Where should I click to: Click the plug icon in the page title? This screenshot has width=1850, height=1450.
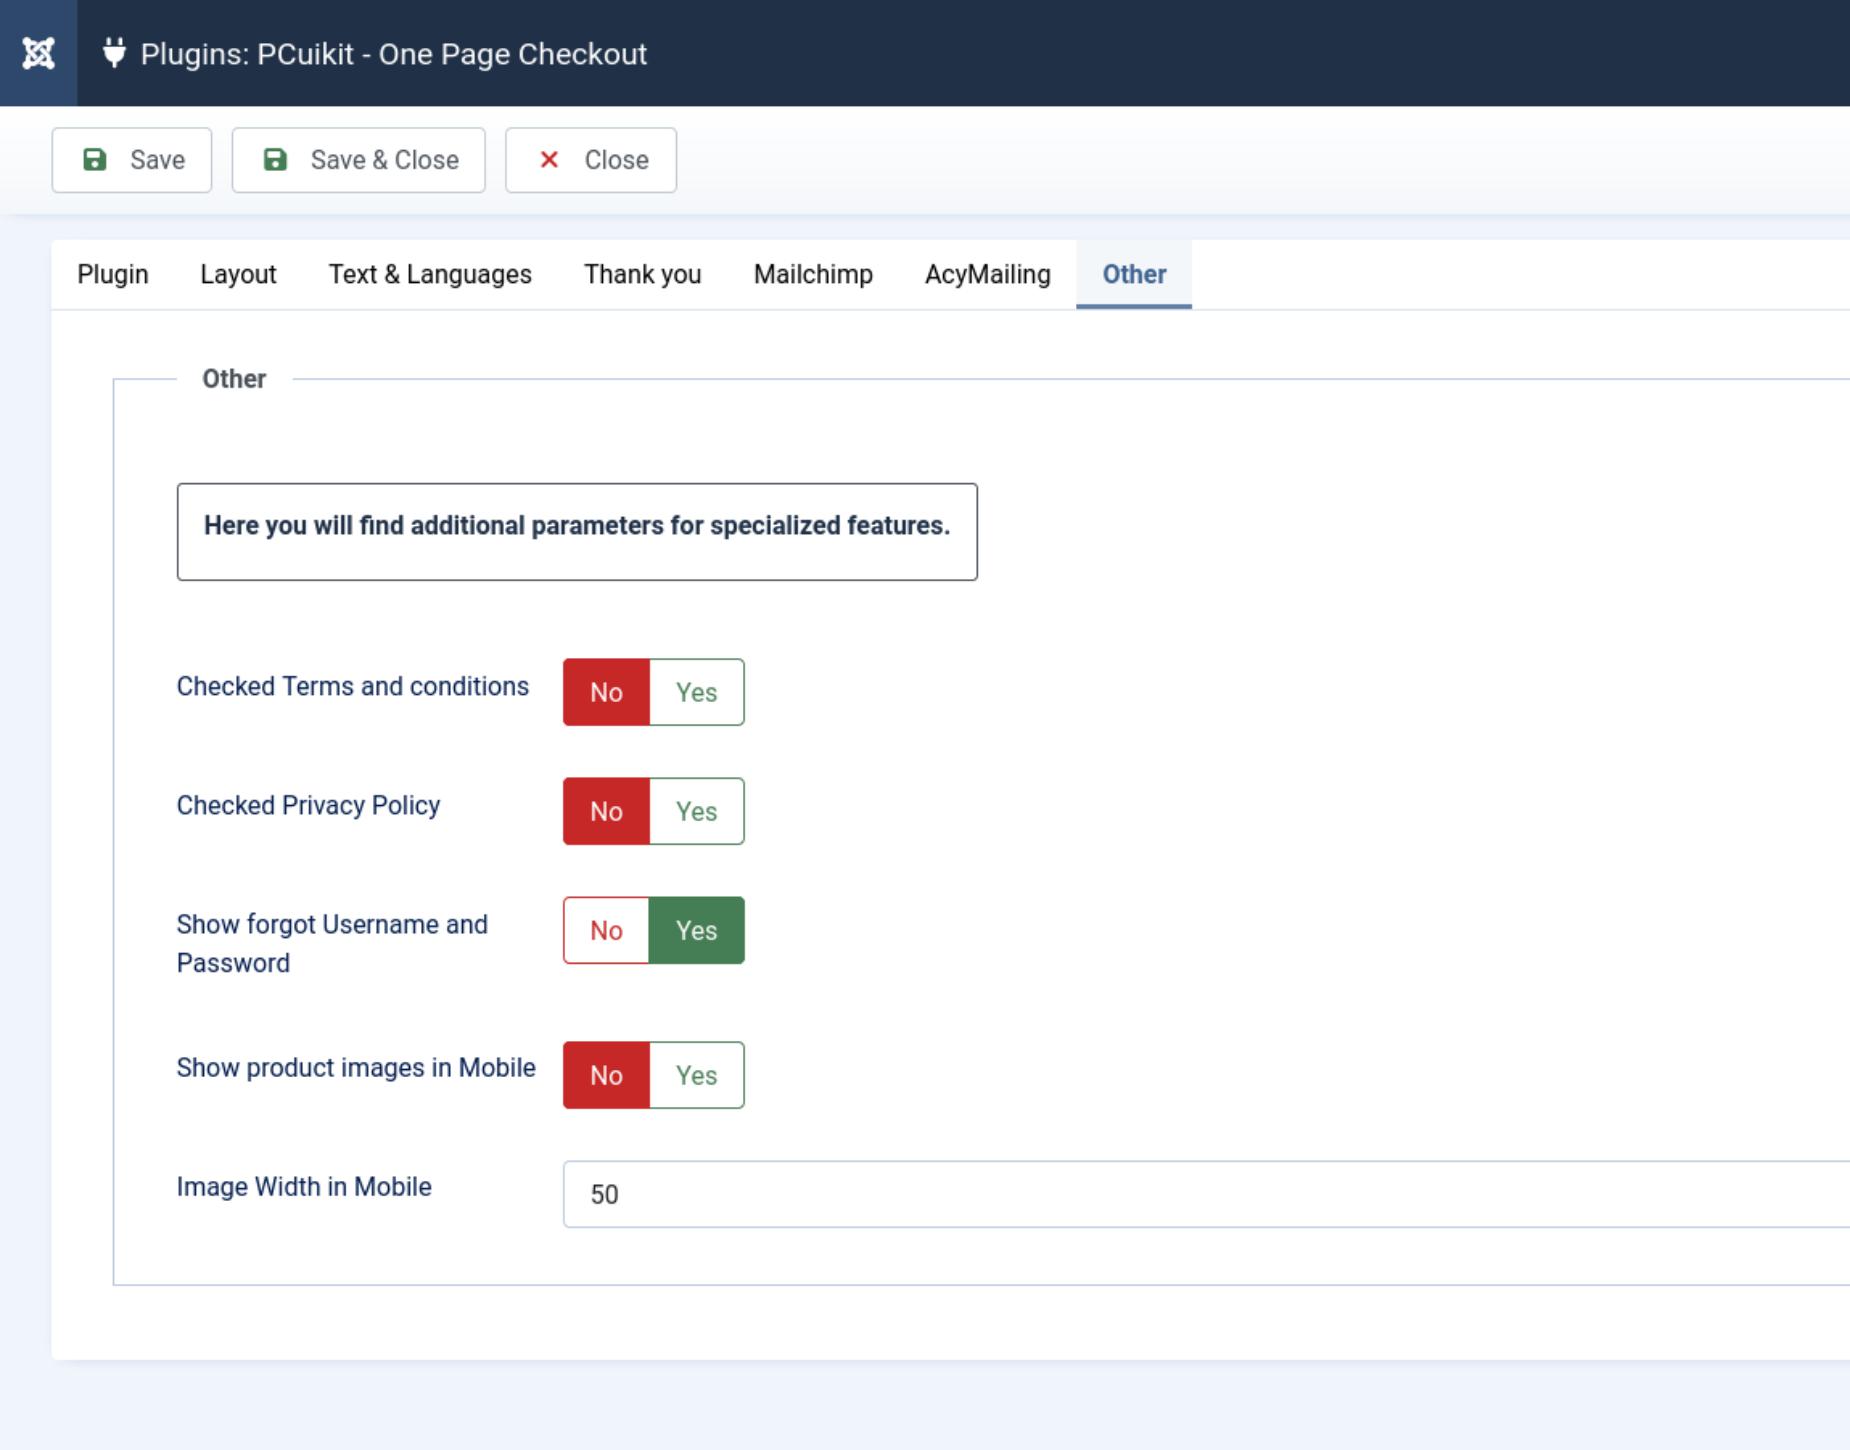(114, 53)
